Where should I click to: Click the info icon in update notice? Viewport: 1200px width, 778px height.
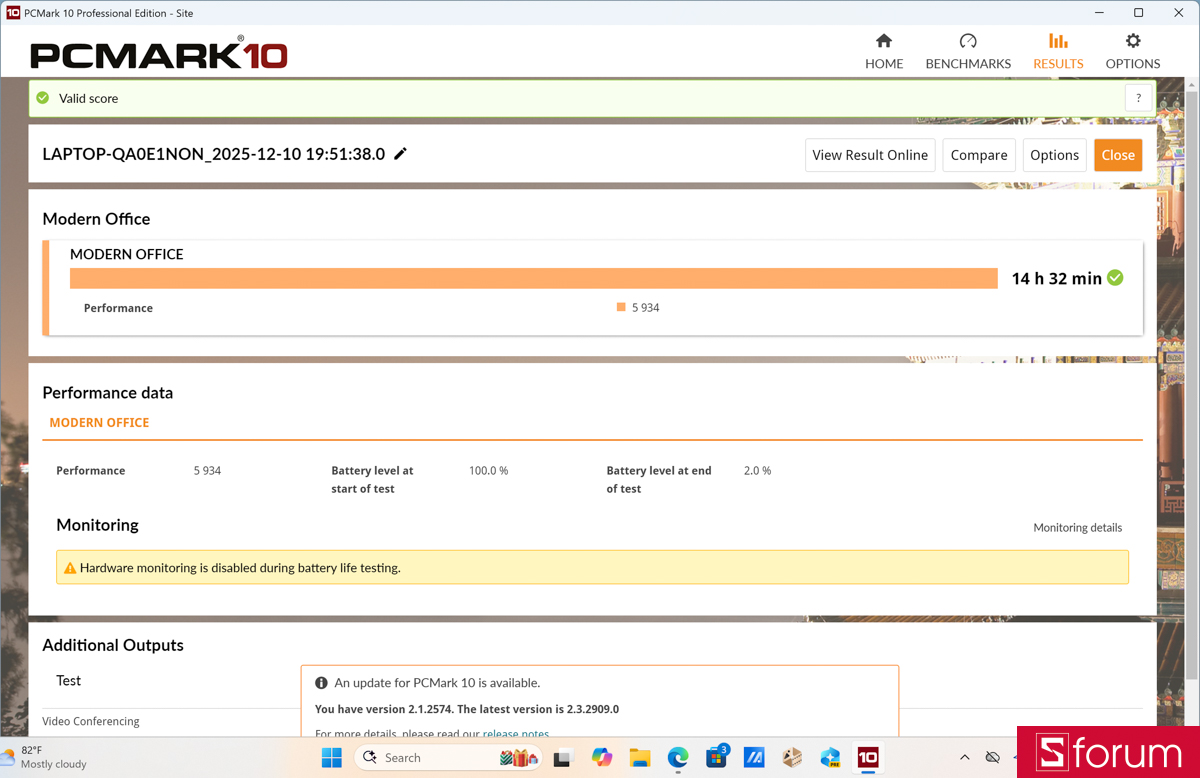(321, 683)
